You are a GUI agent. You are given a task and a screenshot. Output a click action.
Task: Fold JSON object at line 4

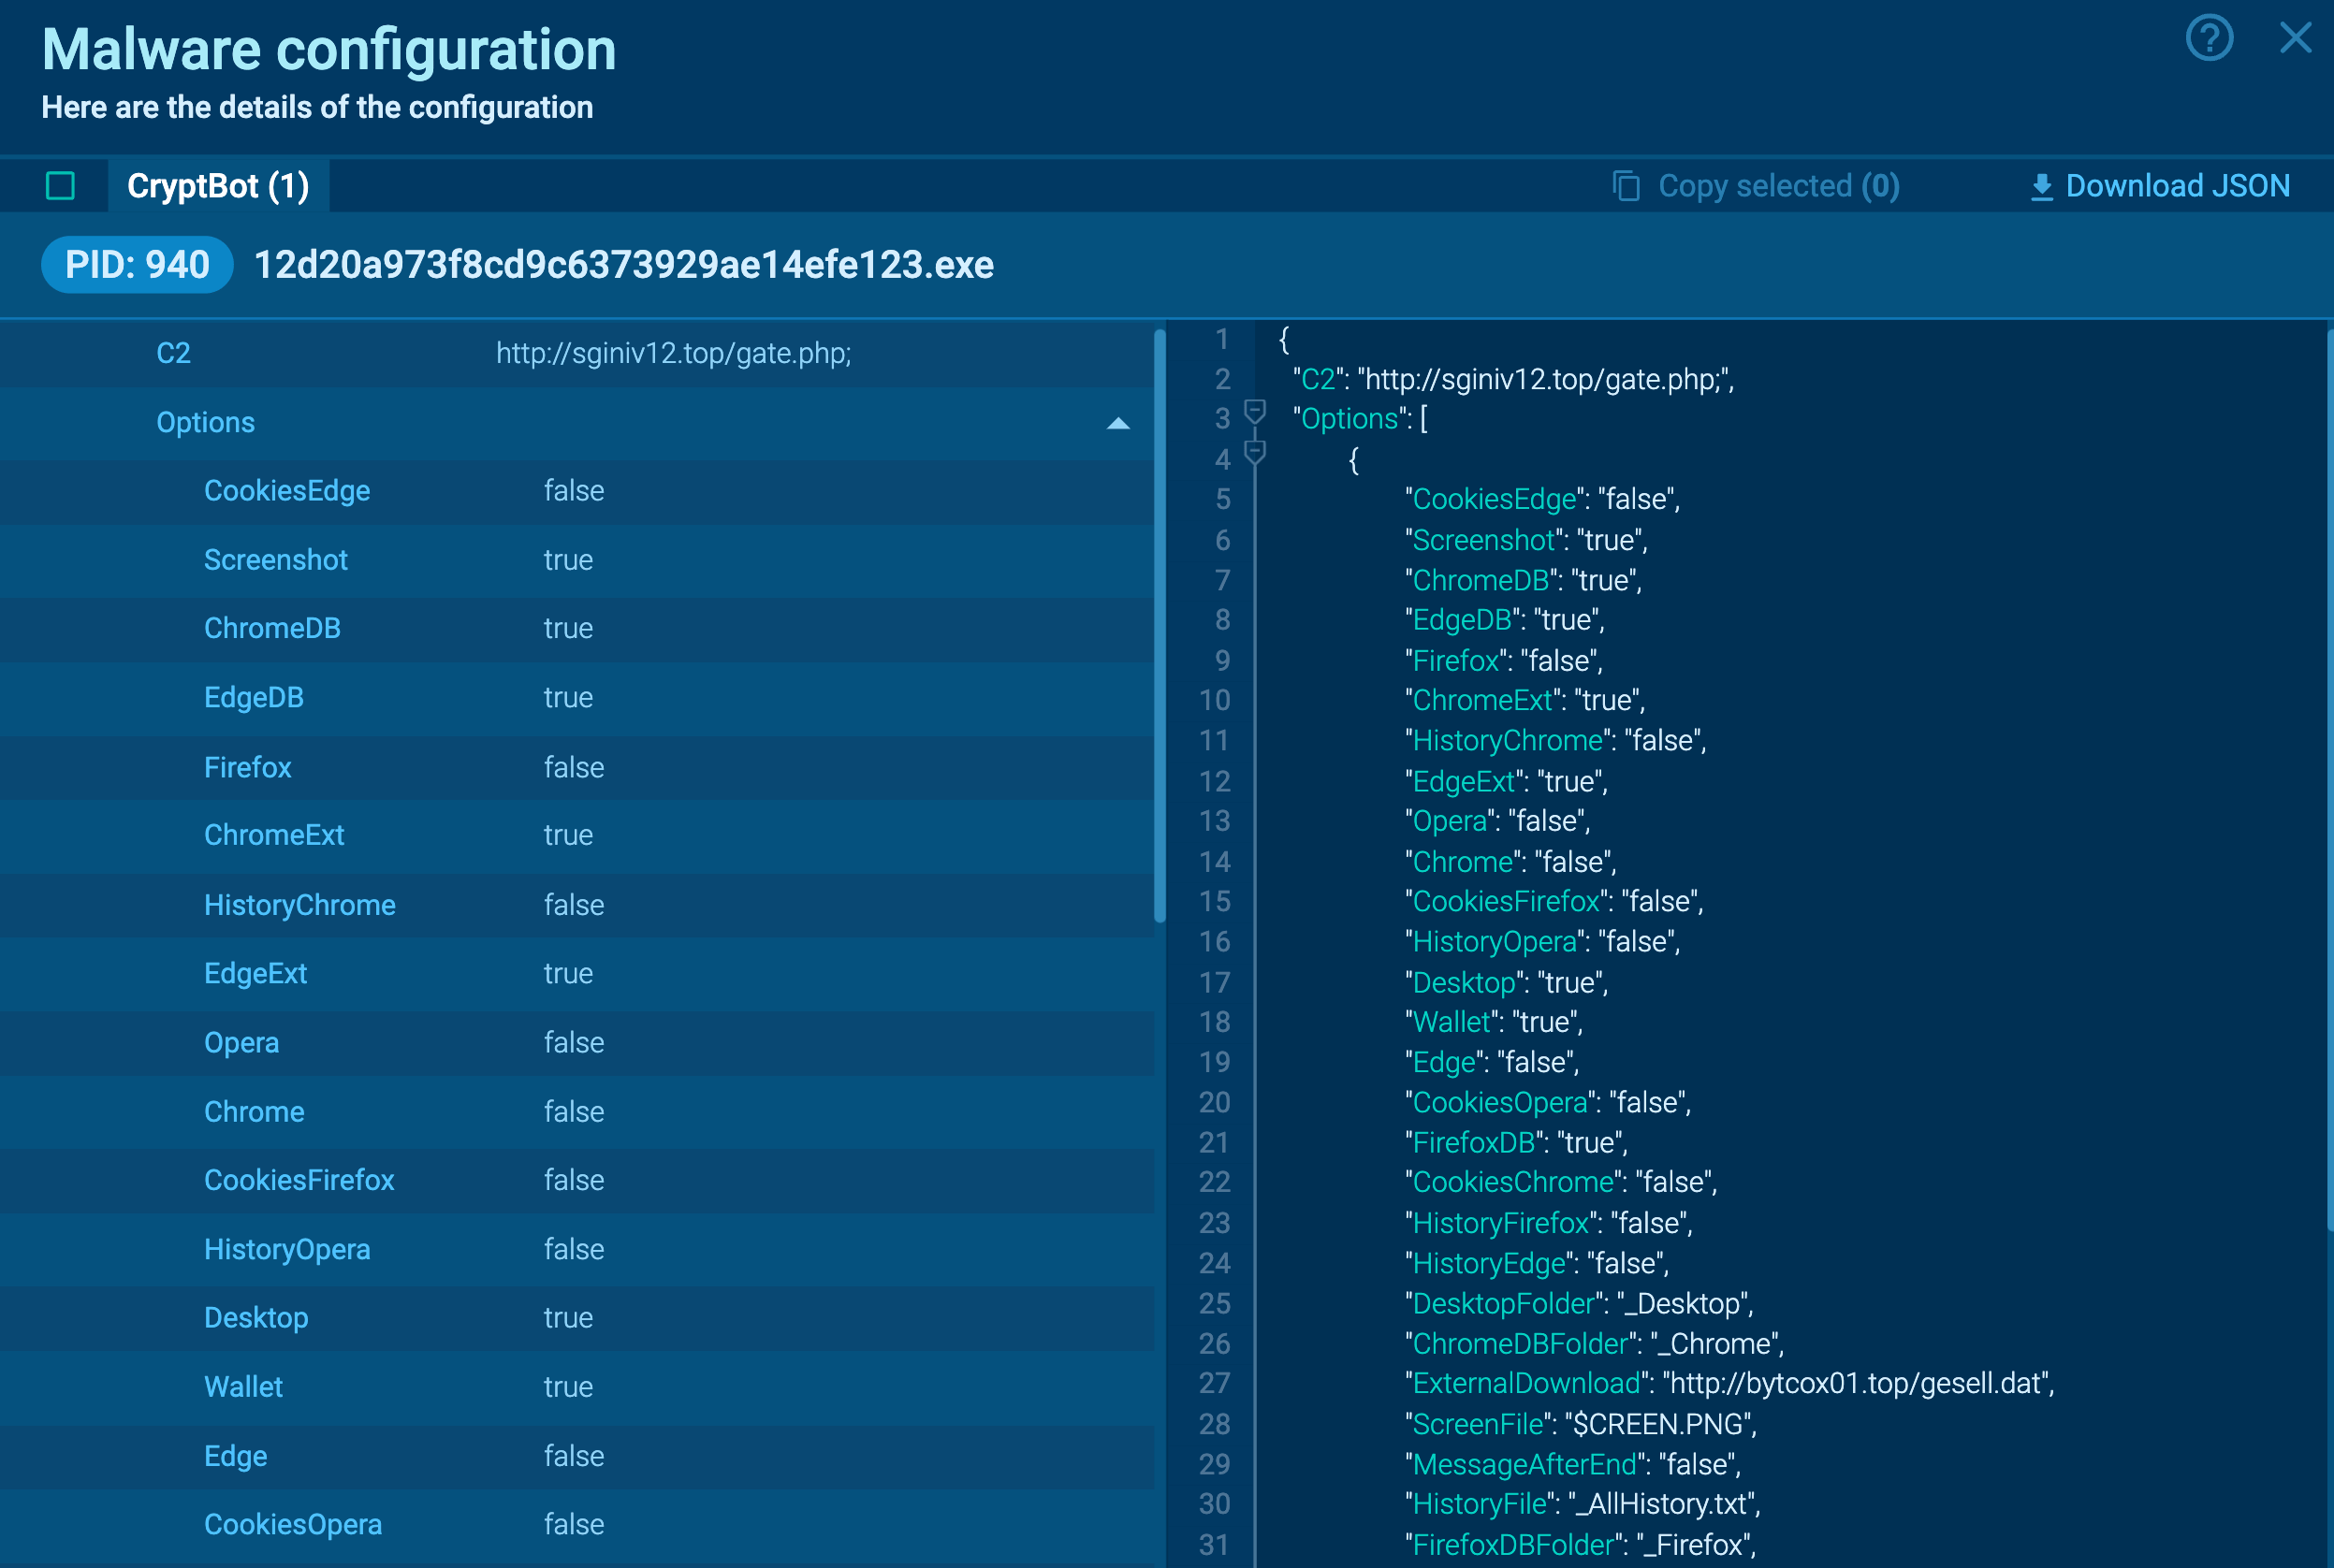click(1255, 453)
